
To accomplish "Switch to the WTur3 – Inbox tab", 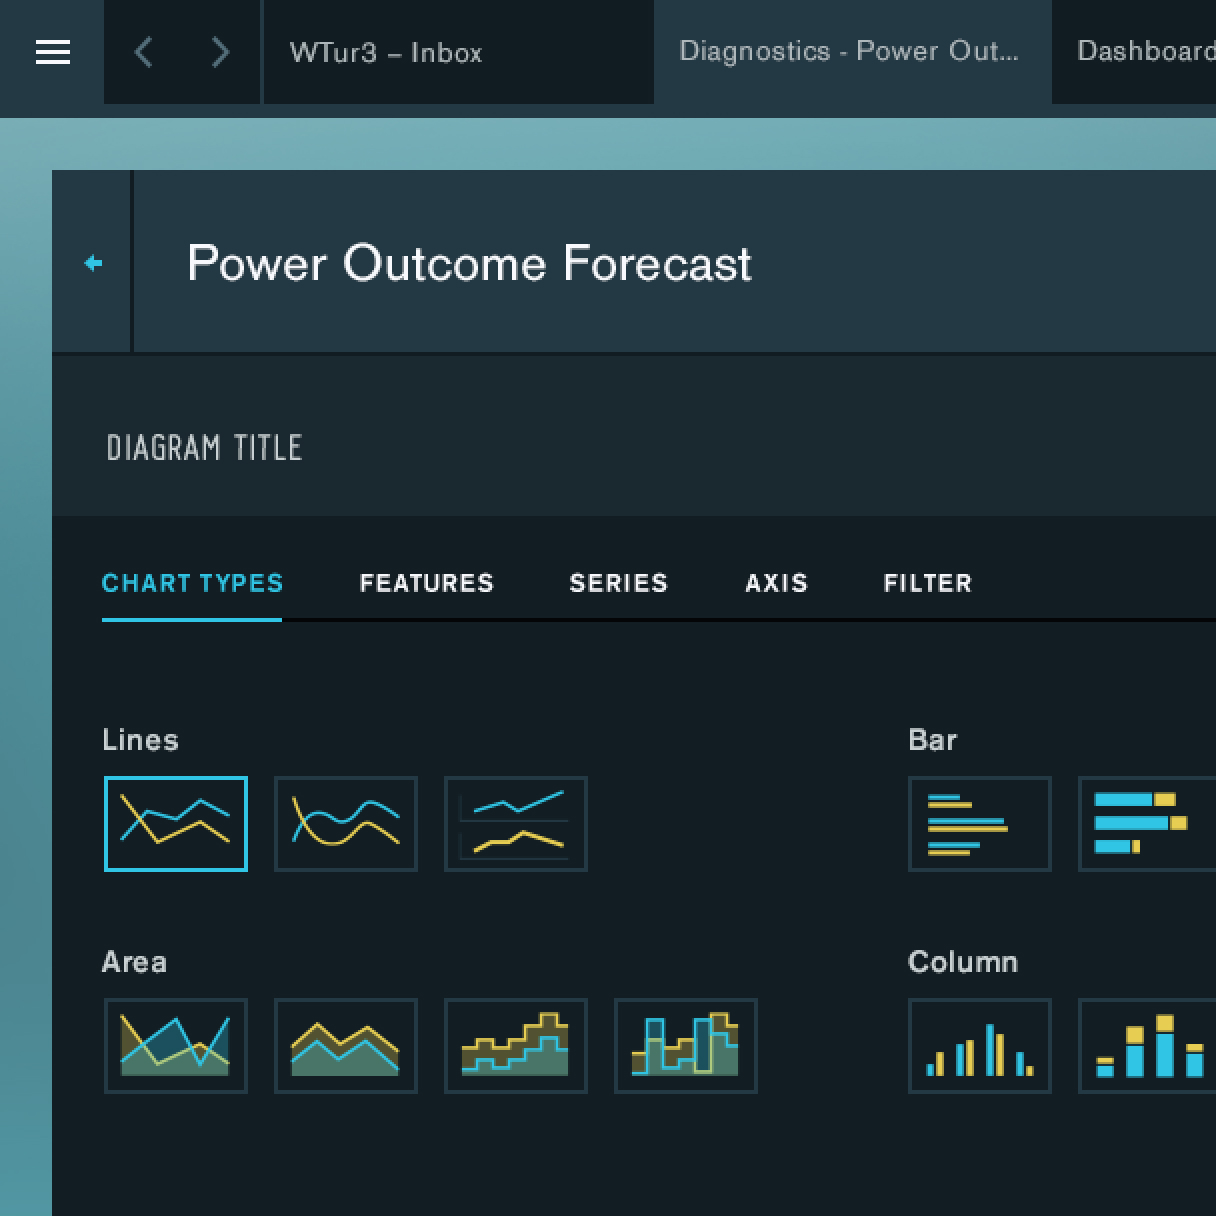I will coord(385,51).
